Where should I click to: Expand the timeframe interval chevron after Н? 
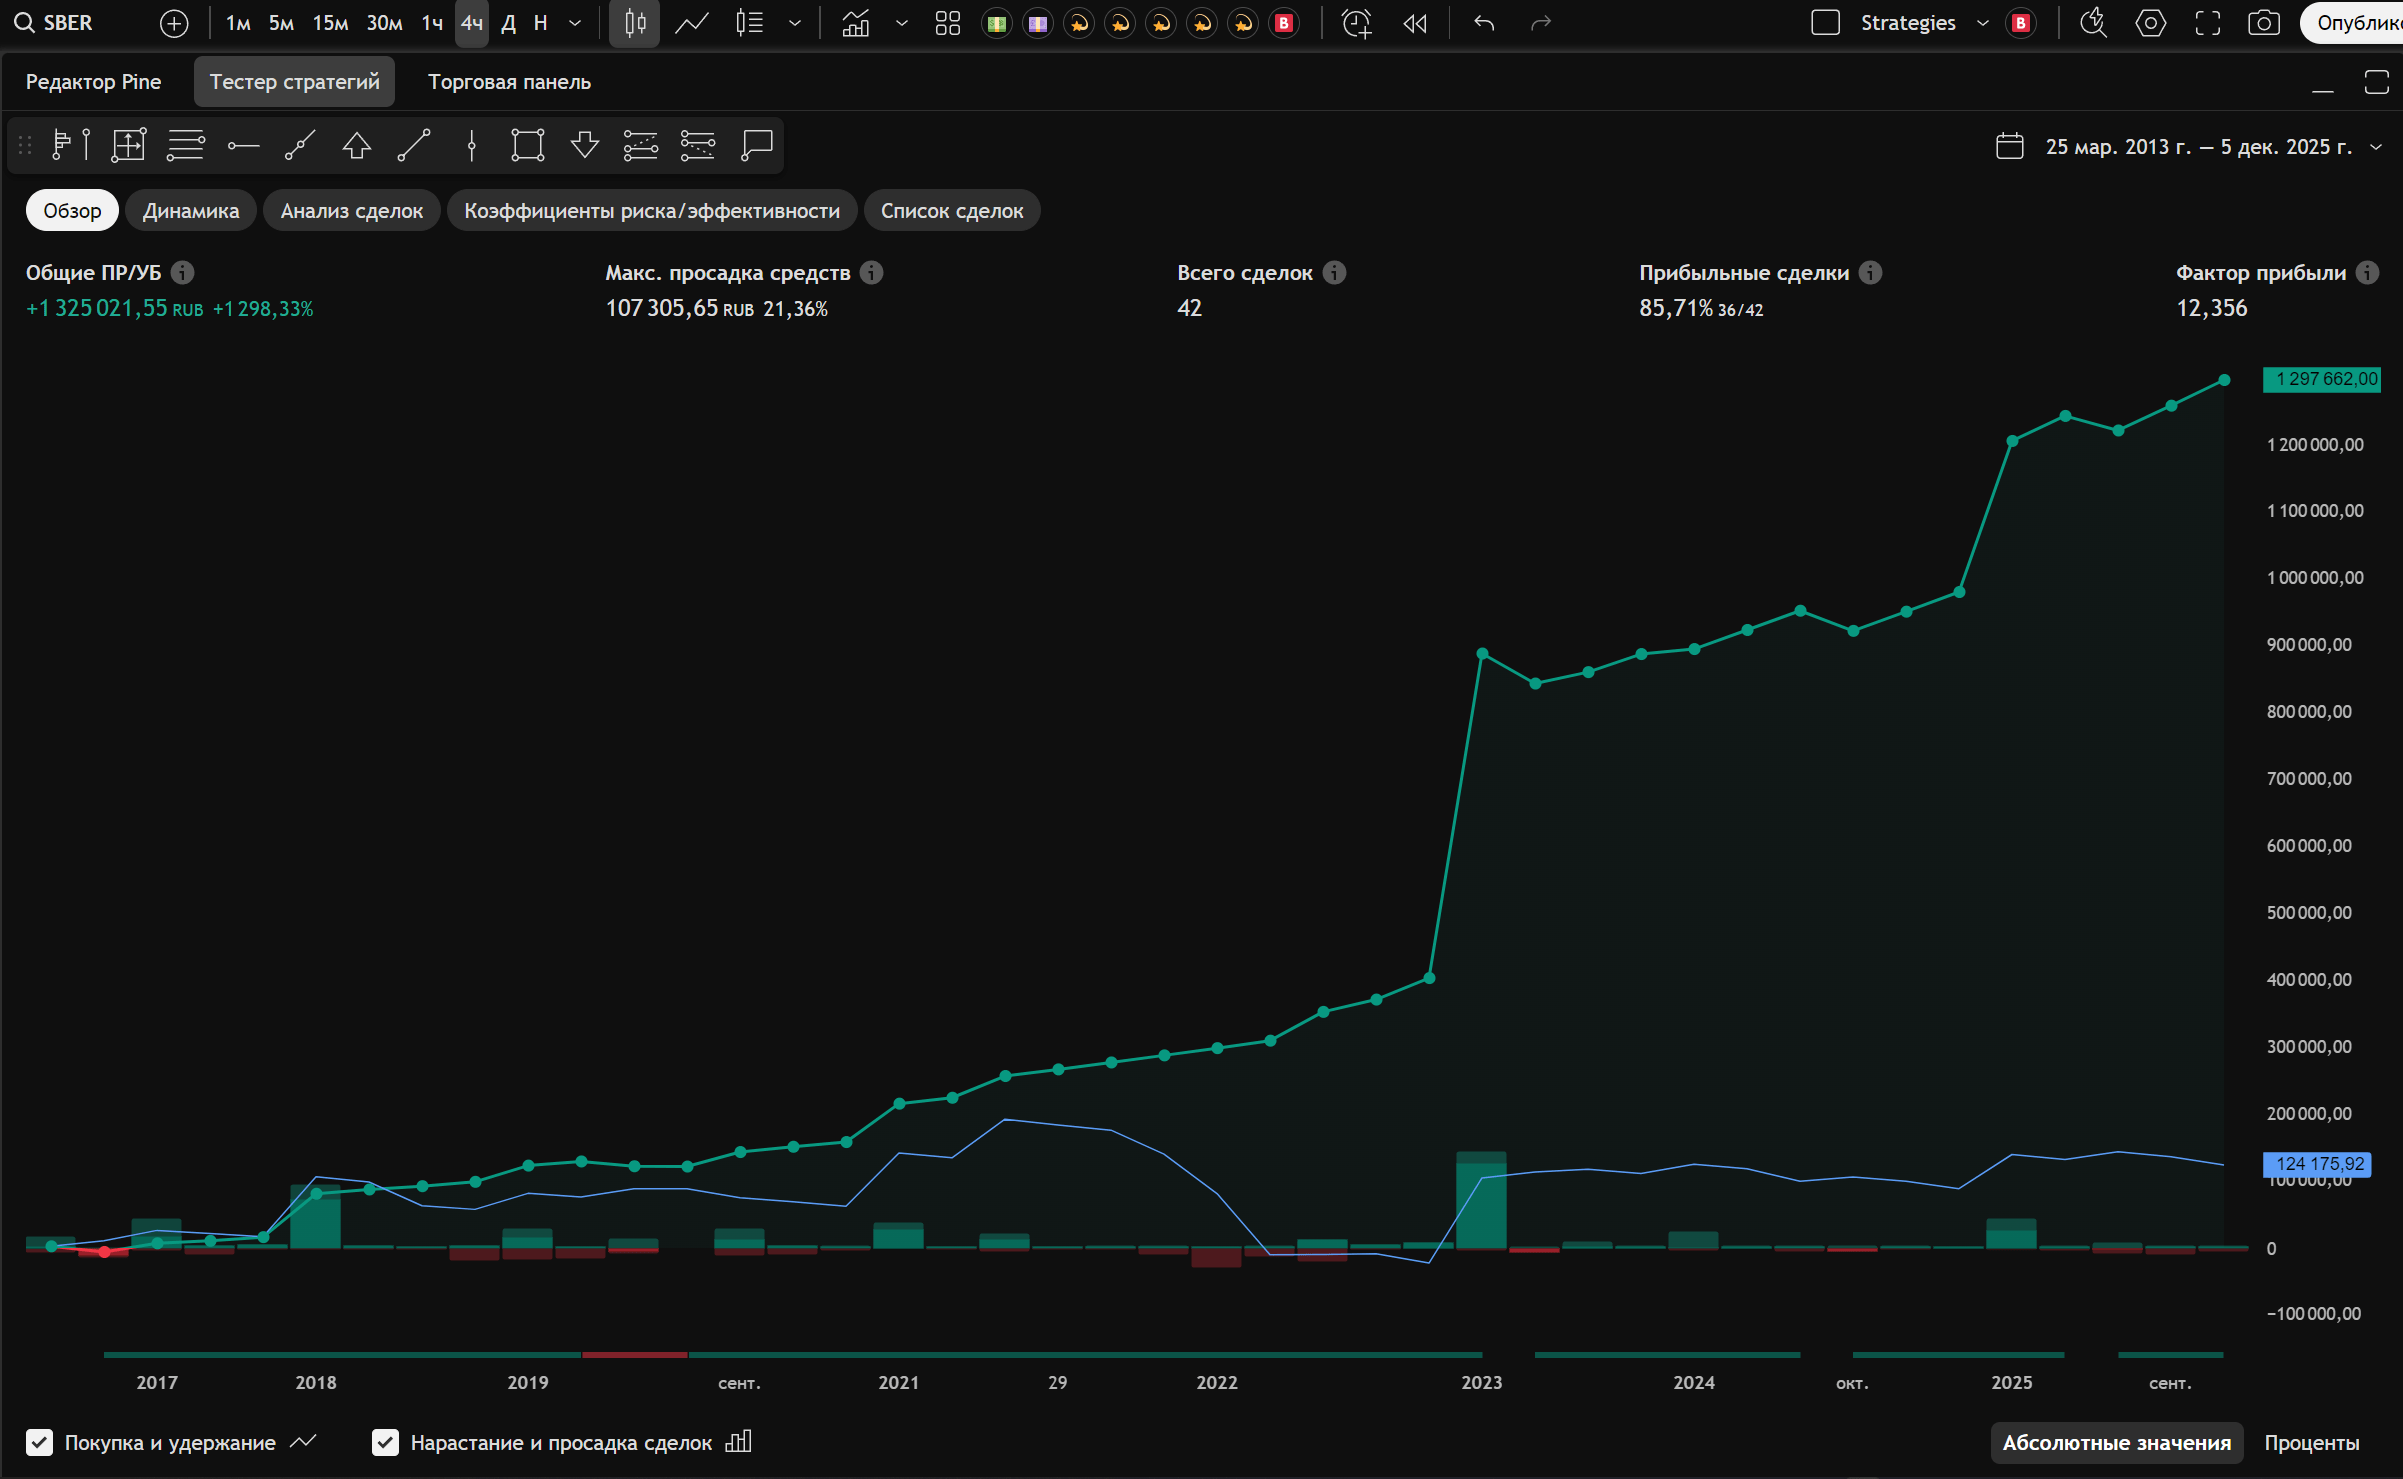pos(575,23)
